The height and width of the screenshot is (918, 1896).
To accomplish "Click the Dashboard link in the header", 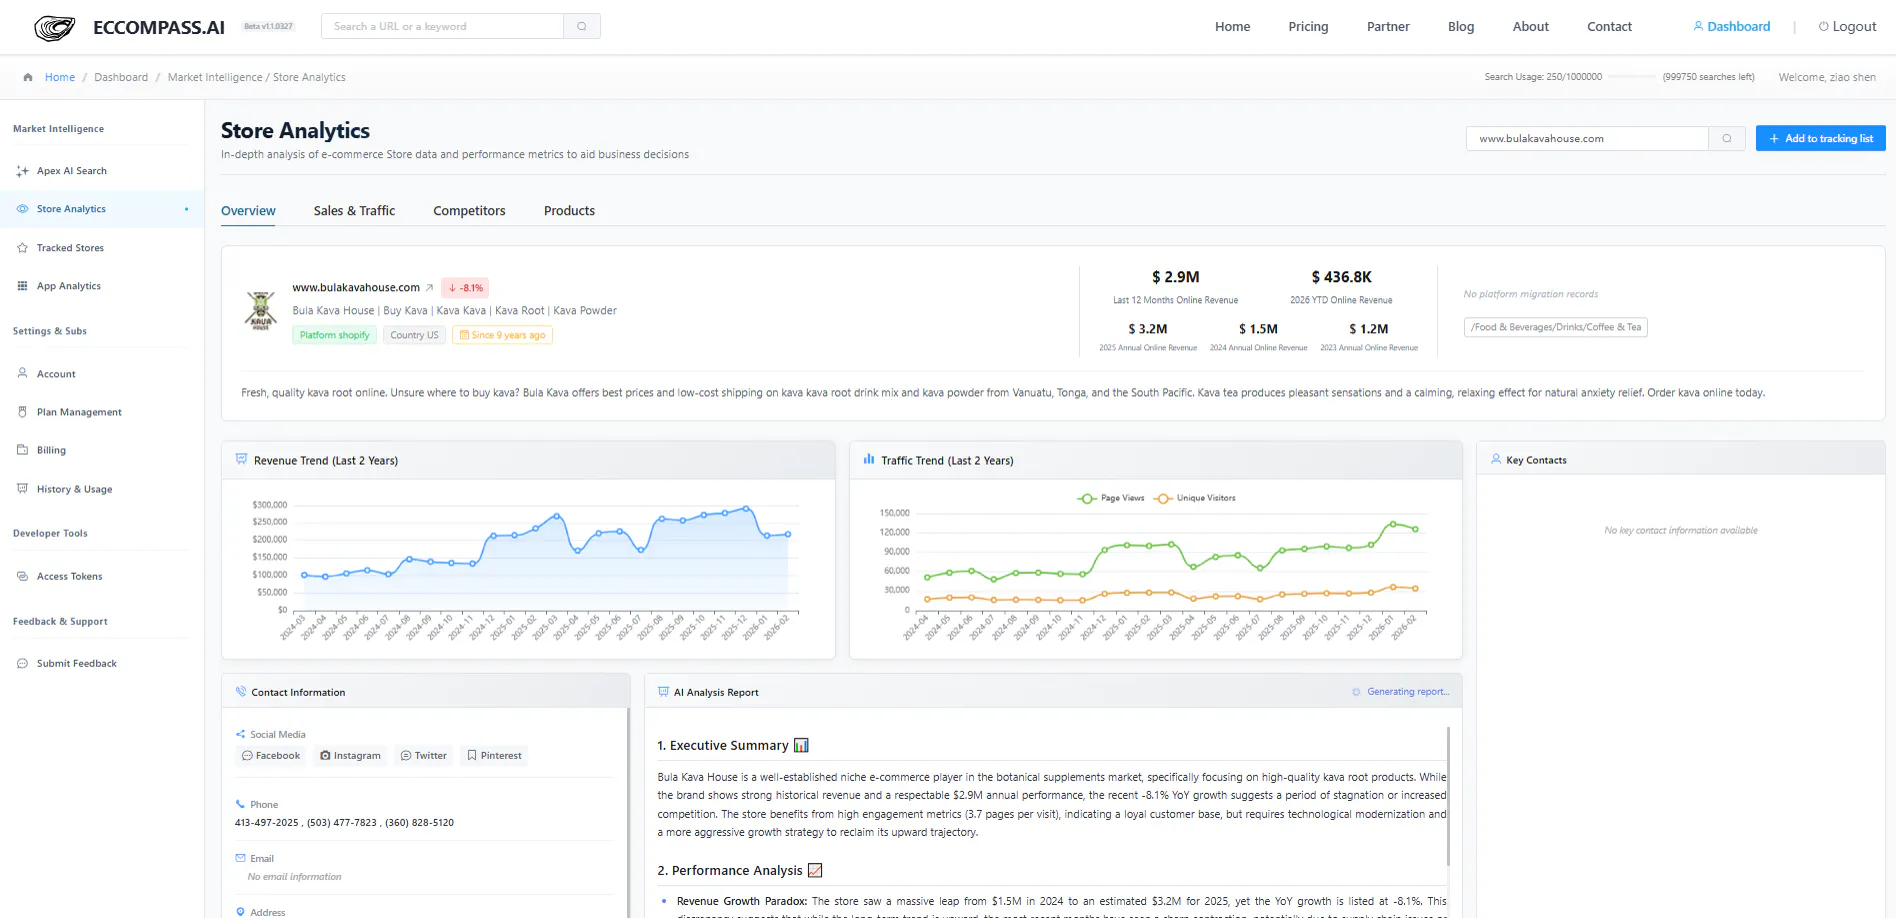I will 1731,27.
